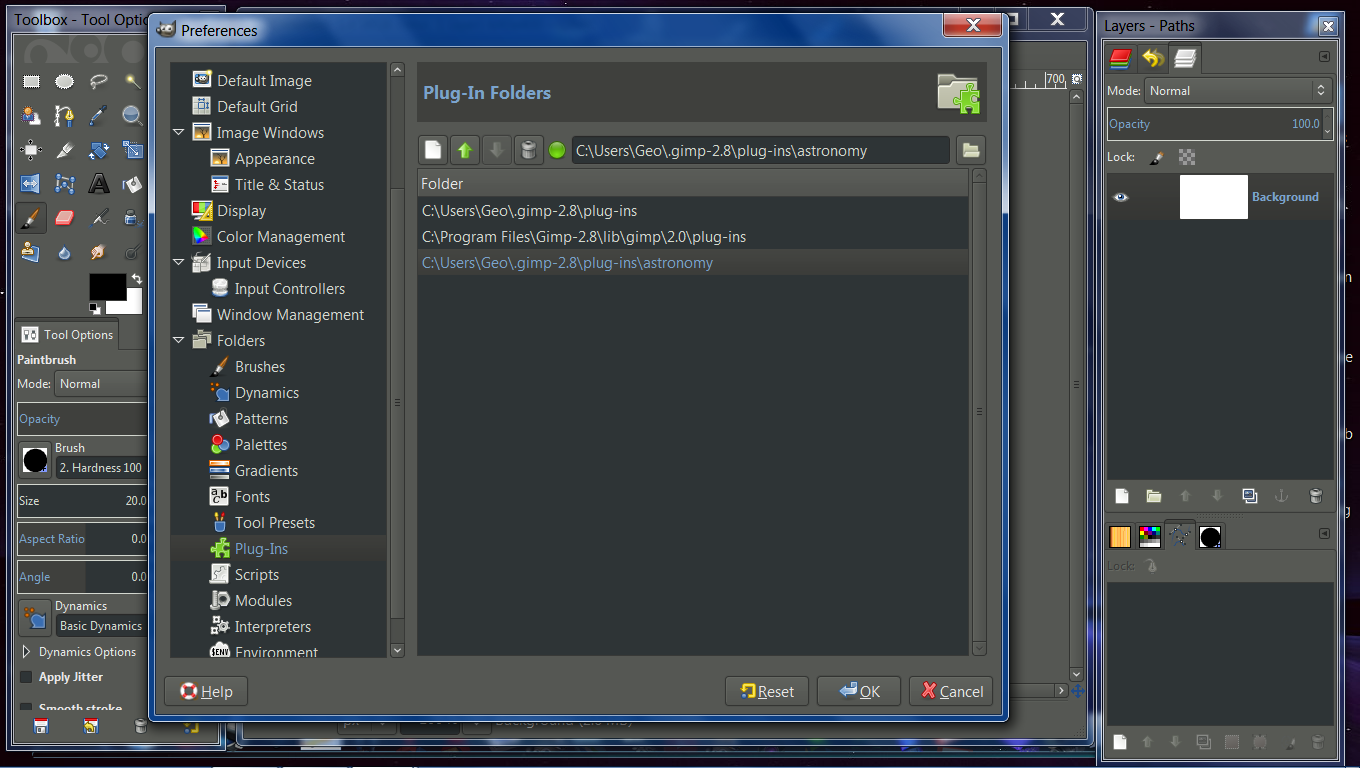Pick the Clone stamp tool

(31, 252)
